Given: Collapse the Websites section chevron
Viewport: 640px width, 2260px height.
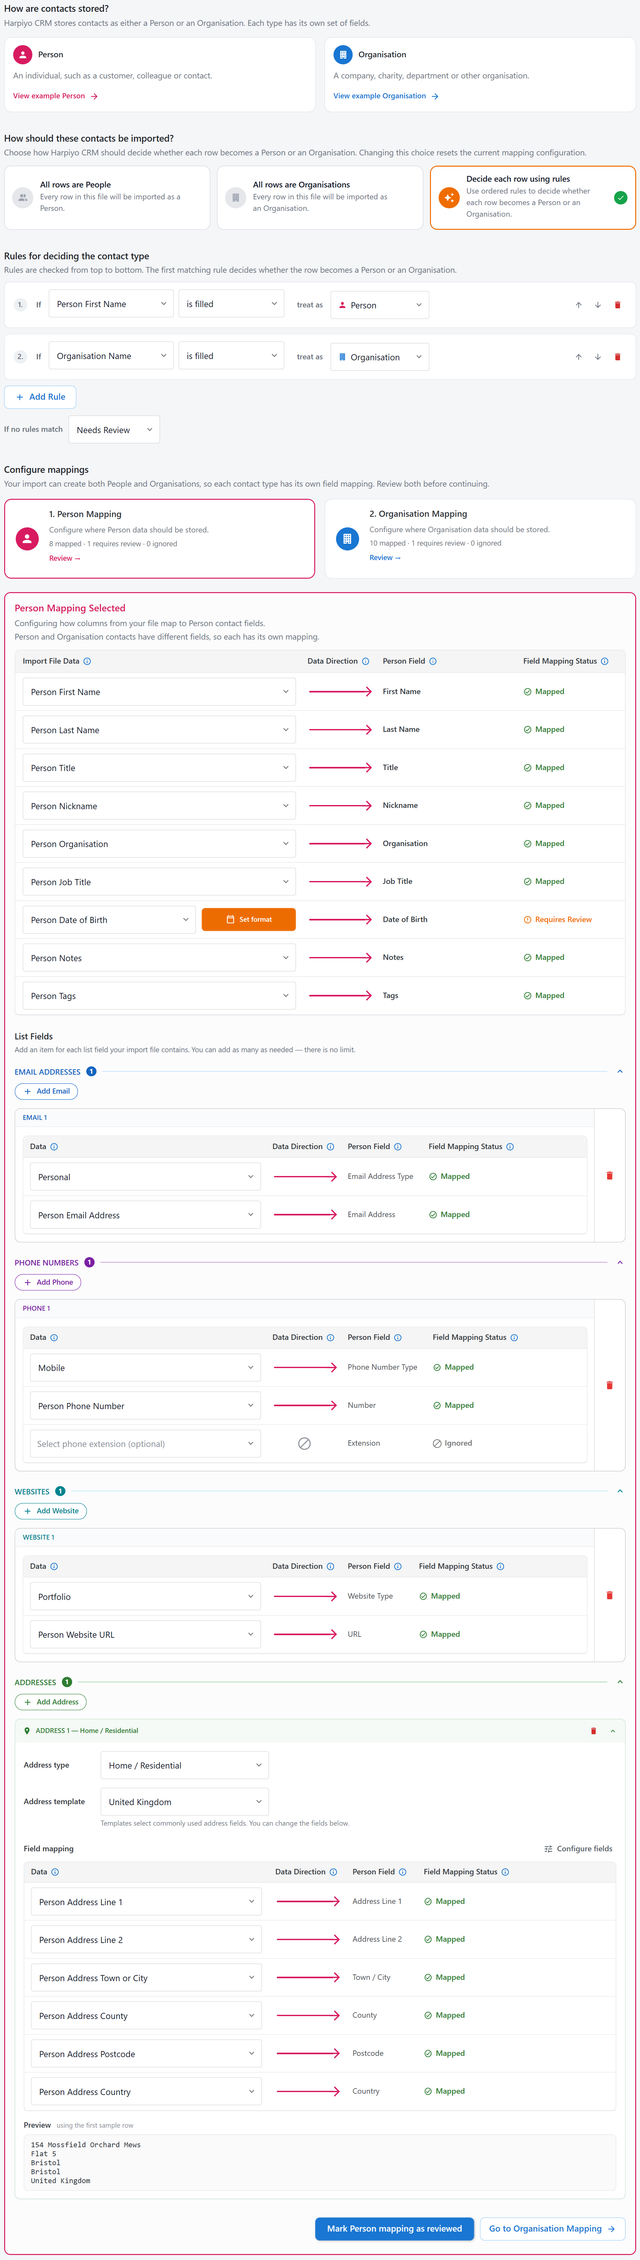Looking at the screenshot, I should (x=620, y=1492).
